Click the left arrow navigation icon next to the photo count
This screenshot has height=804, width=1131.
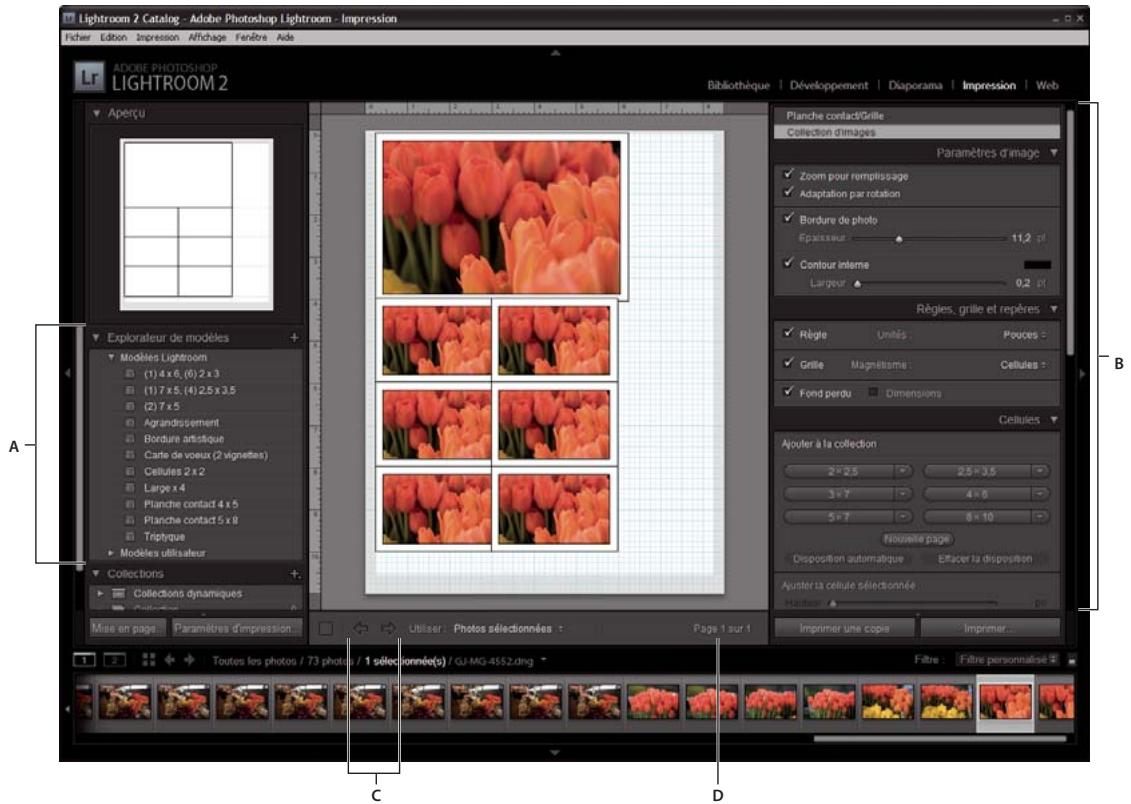167,657
